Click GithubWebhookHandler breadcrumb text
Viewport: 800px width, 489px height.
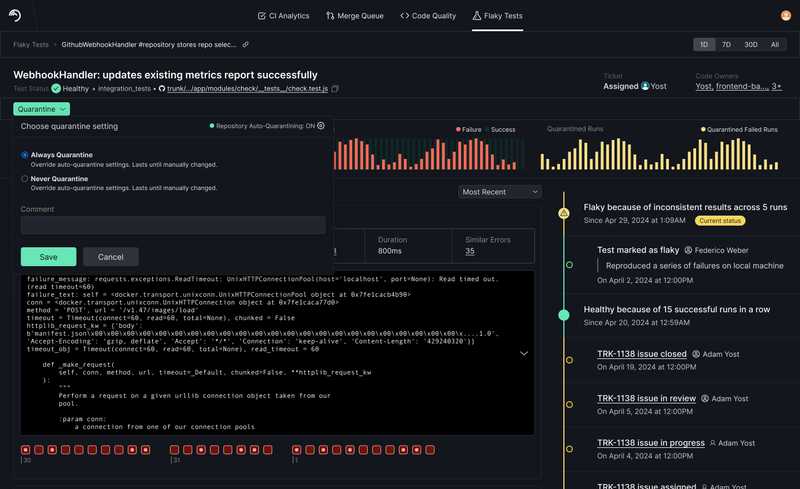[148, 44]
